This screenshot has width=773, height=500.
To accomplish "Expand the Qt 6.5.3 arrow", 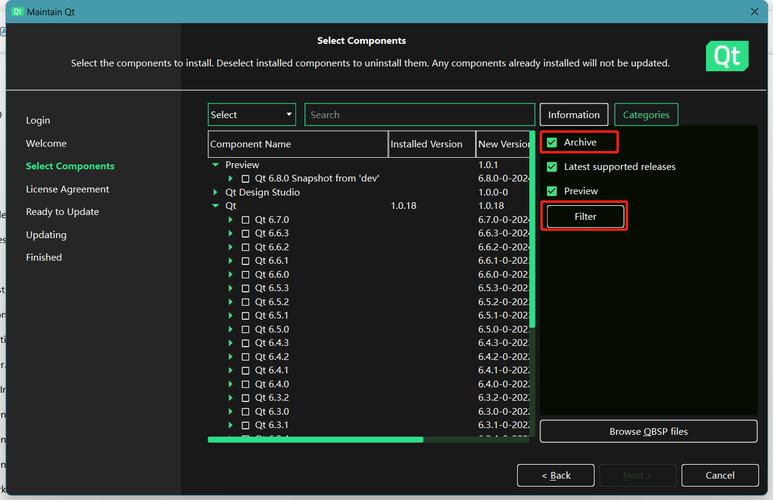I will (230, 288).
